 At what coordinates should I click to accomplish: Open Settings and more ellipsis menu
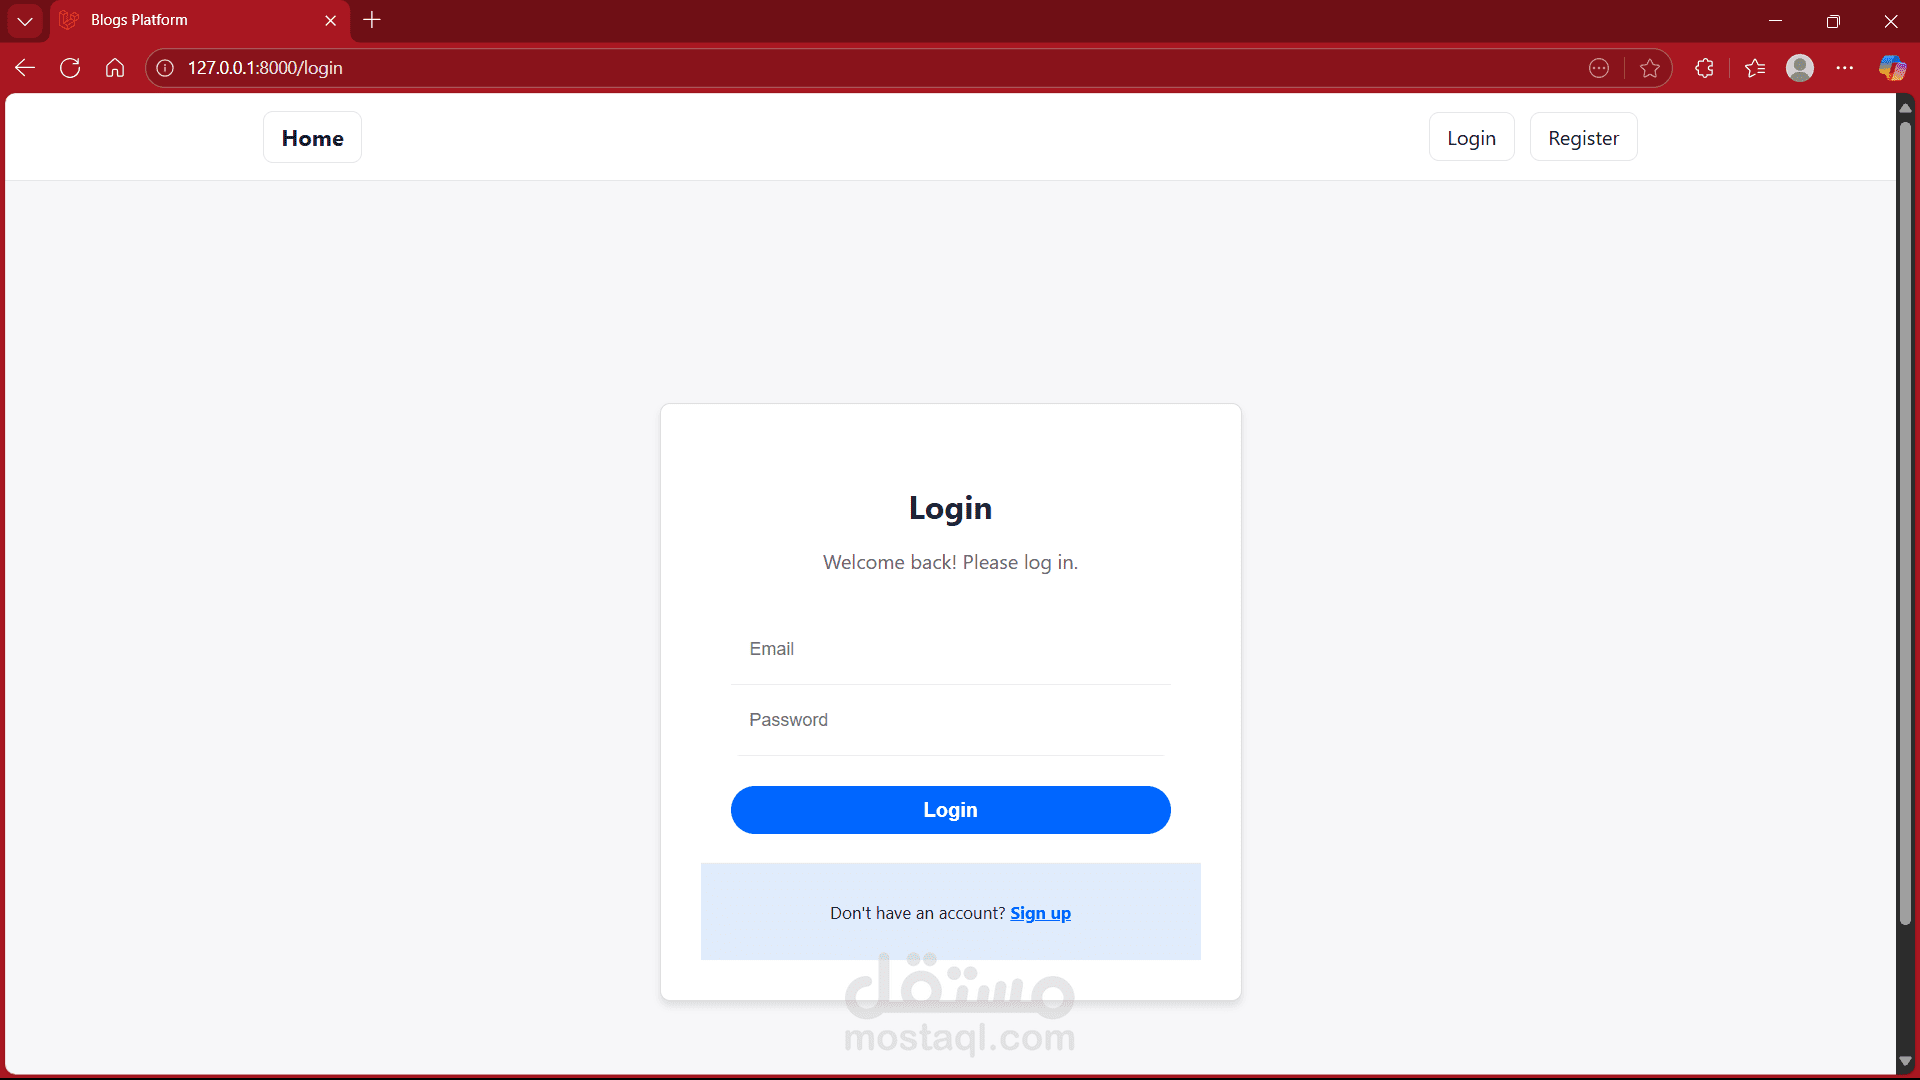pos(1845,68)
